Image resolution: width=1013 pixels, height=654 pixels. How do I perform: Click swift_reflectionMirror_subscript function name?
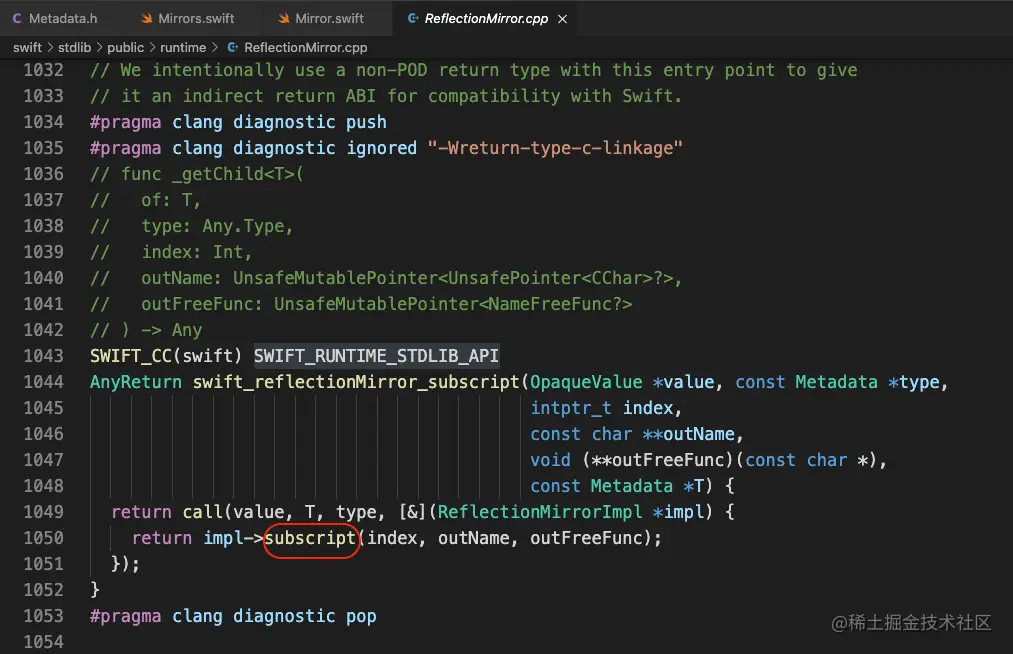tap(356, 382)
